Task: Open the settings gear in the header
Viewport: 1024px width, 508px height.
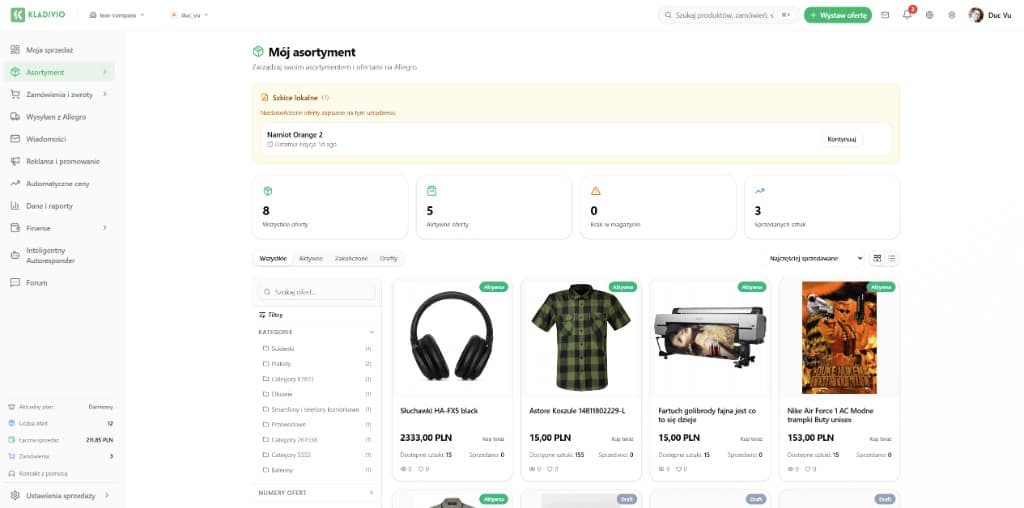Action: (x=951, y=15)
